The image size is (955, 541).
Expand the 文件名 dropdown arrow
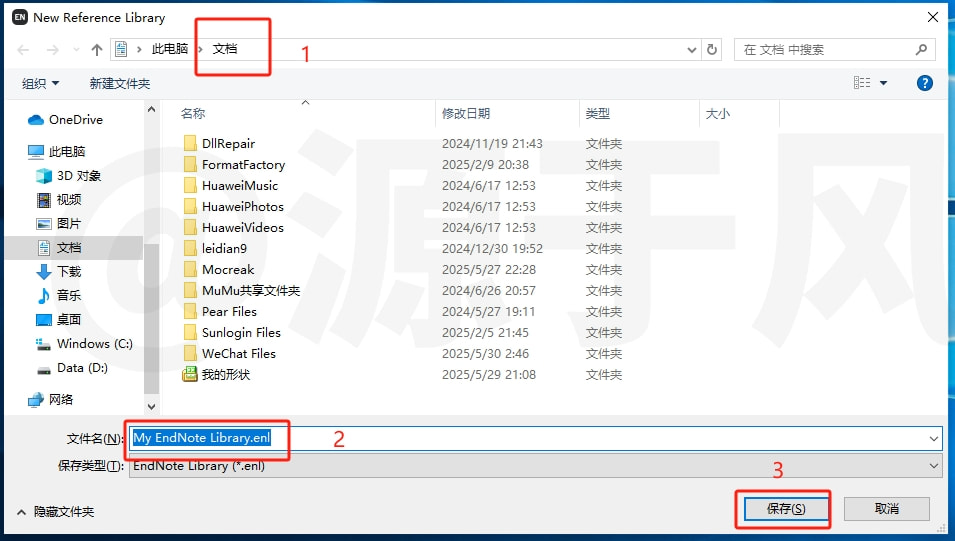[934, 439]
